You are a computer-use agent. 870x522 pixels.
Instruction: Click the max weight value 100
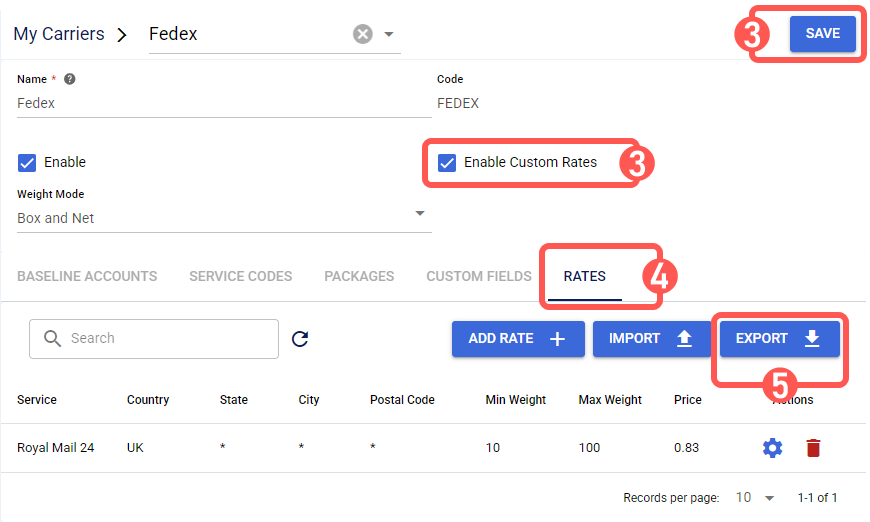[589, 448]
